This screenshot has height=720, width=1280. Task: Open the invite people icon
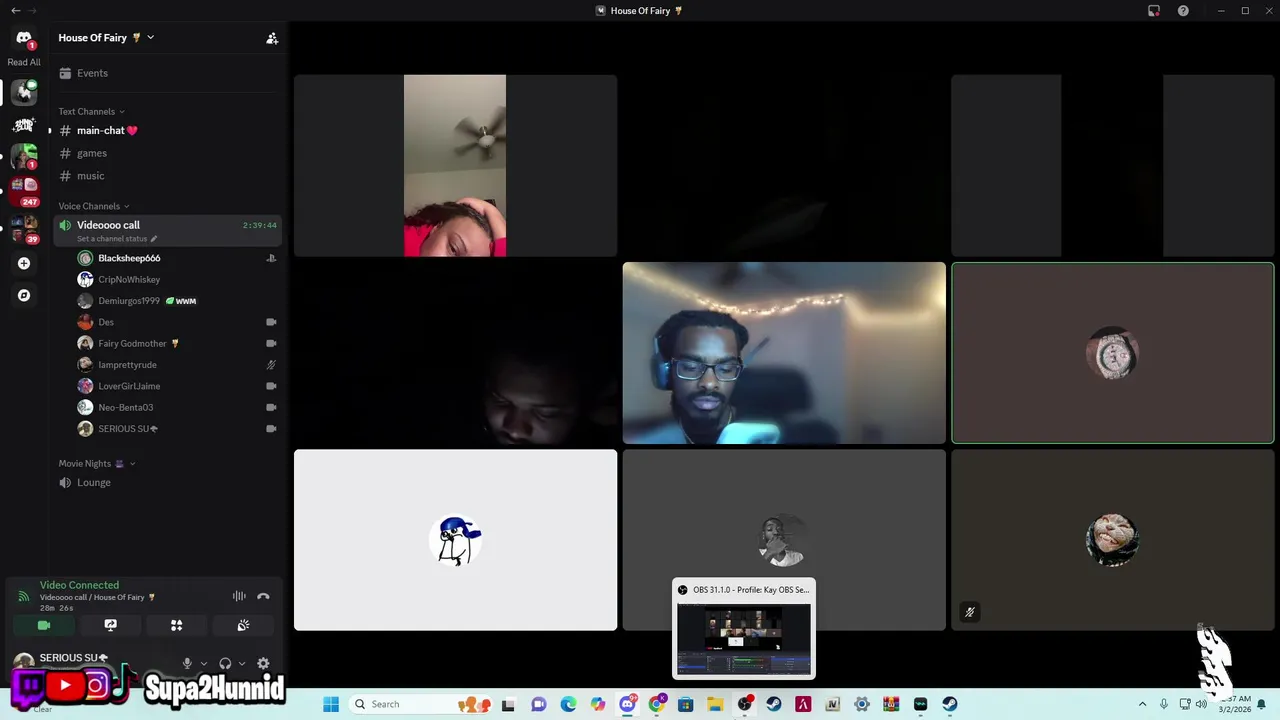click(272, 38)
